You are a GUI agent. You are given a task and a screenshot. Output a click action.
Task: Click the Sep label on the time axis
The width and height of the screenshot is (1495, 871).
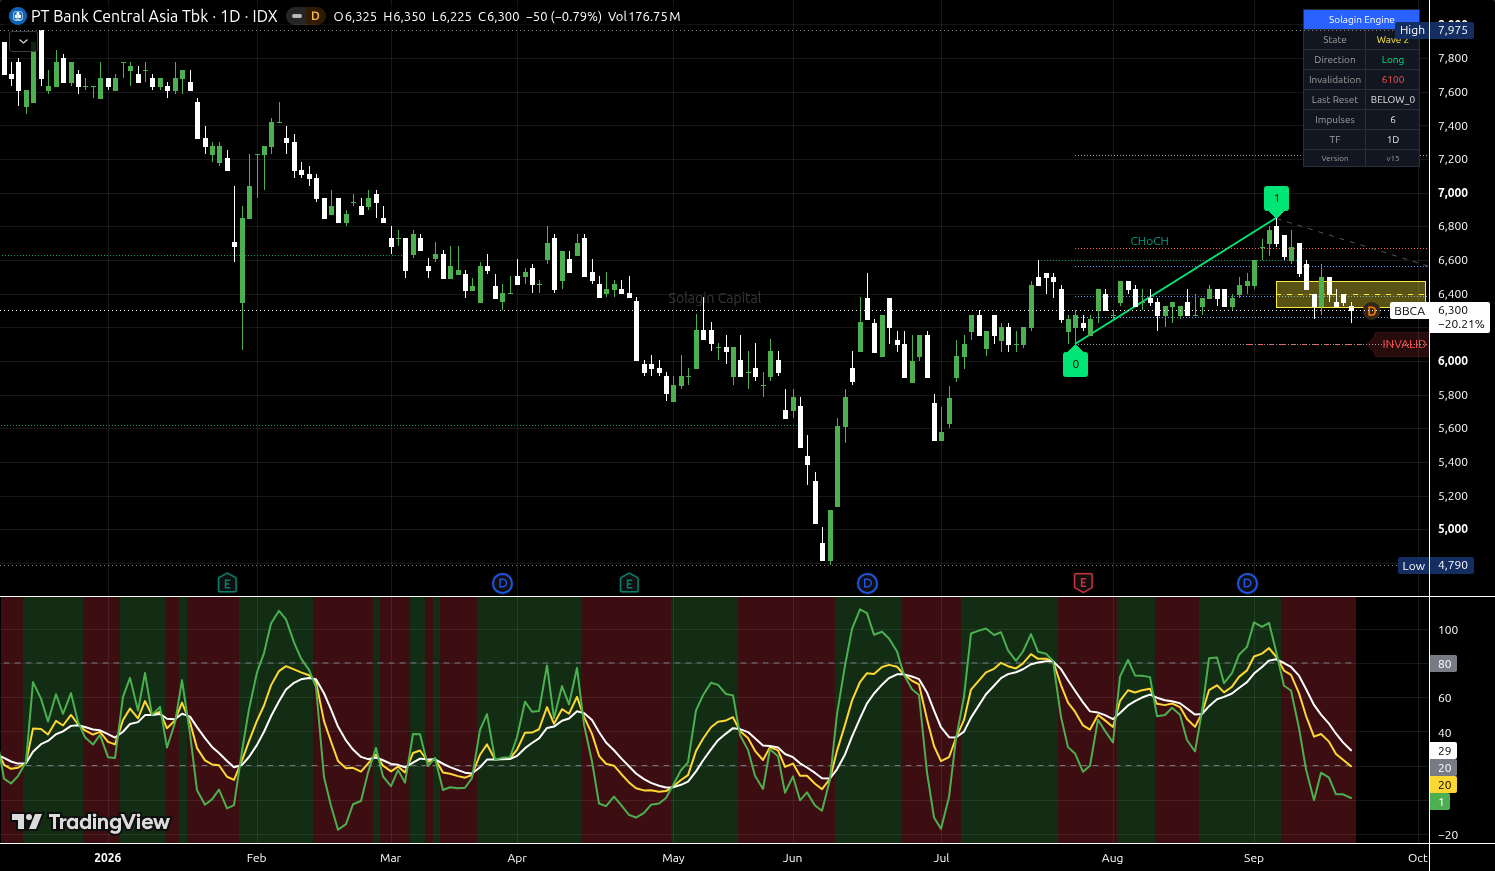(x=1253, y=858)
